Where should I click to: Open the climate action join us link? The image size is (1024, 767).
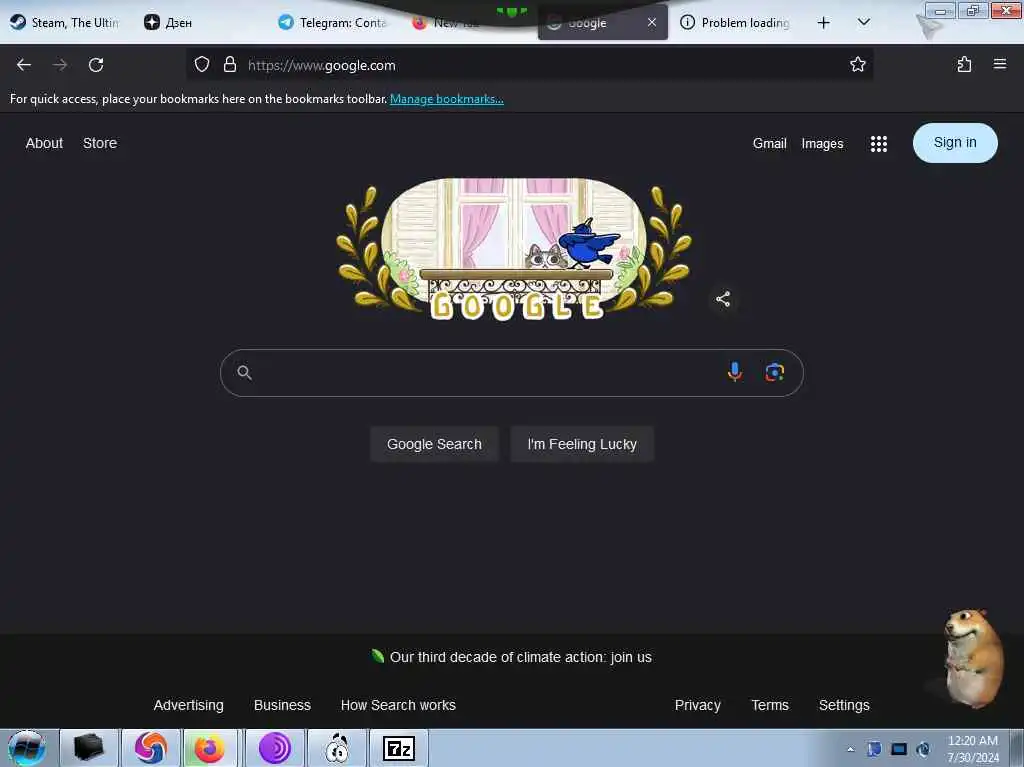[520, 657]
